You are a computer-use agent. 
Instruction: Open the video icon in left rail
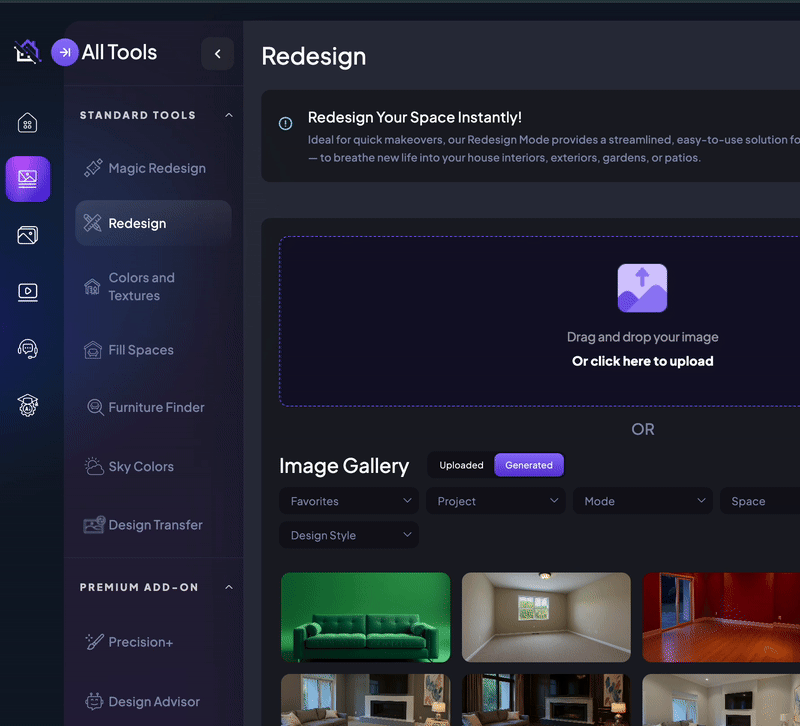(28, 292)
